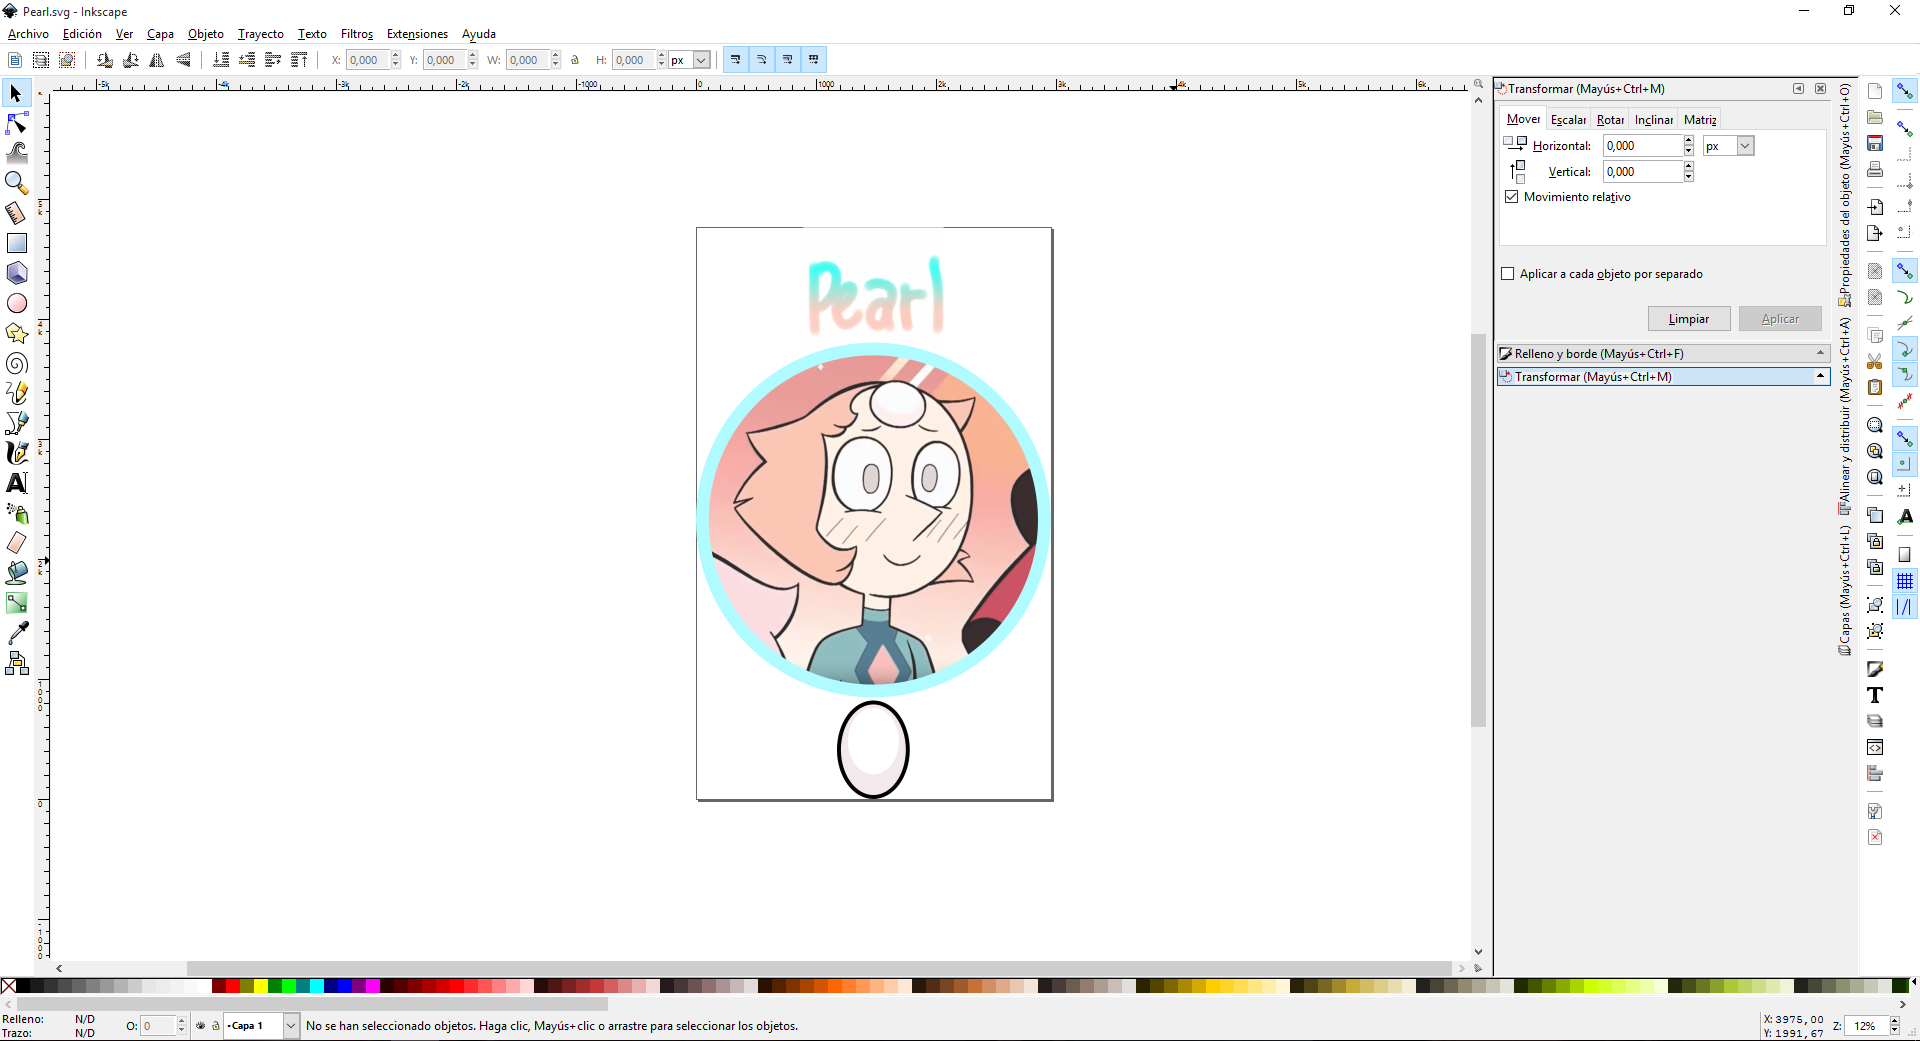Open px units dropdown in Transformar panel
Image resolution: width=1920 pixels, height=1041 pixels.
(1745, 146)
